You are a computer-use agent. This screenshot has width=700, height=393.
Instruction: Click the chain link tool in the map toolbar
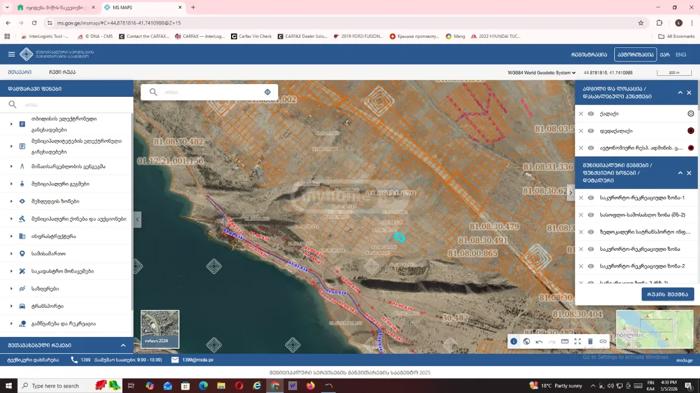click(603, 341)
